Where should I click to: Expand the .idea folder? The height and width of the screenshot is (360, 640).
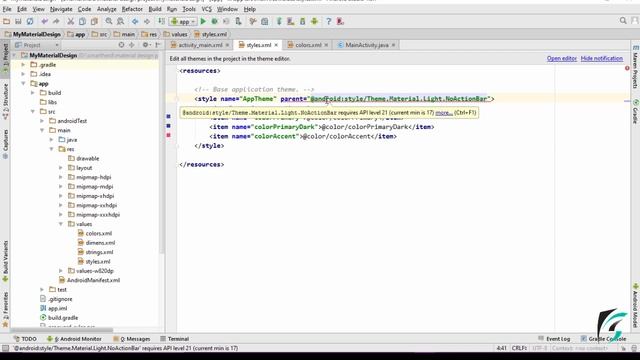pos(23,74)
